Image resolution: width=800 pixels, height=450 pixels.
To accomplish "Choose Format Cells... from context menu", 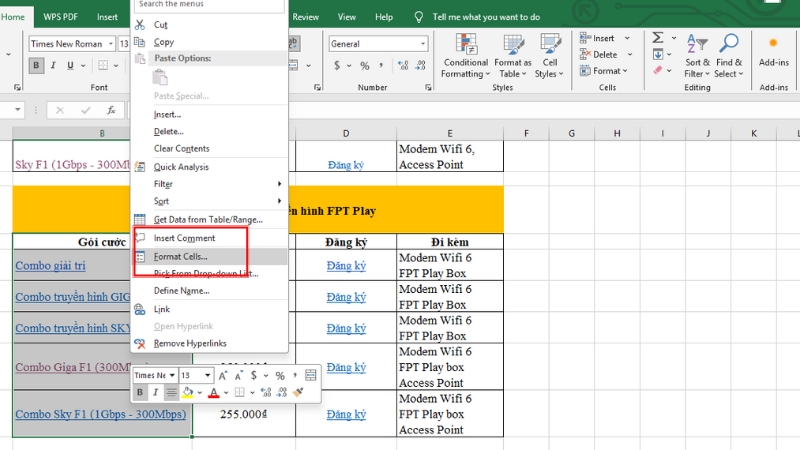I will (180, 257).
